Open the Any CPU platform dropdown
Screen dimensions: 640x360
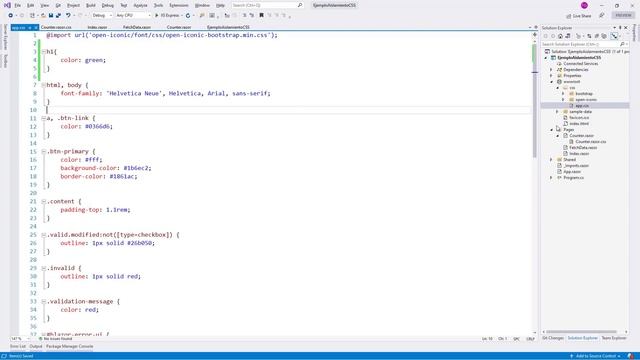click(x=133, y=16)
